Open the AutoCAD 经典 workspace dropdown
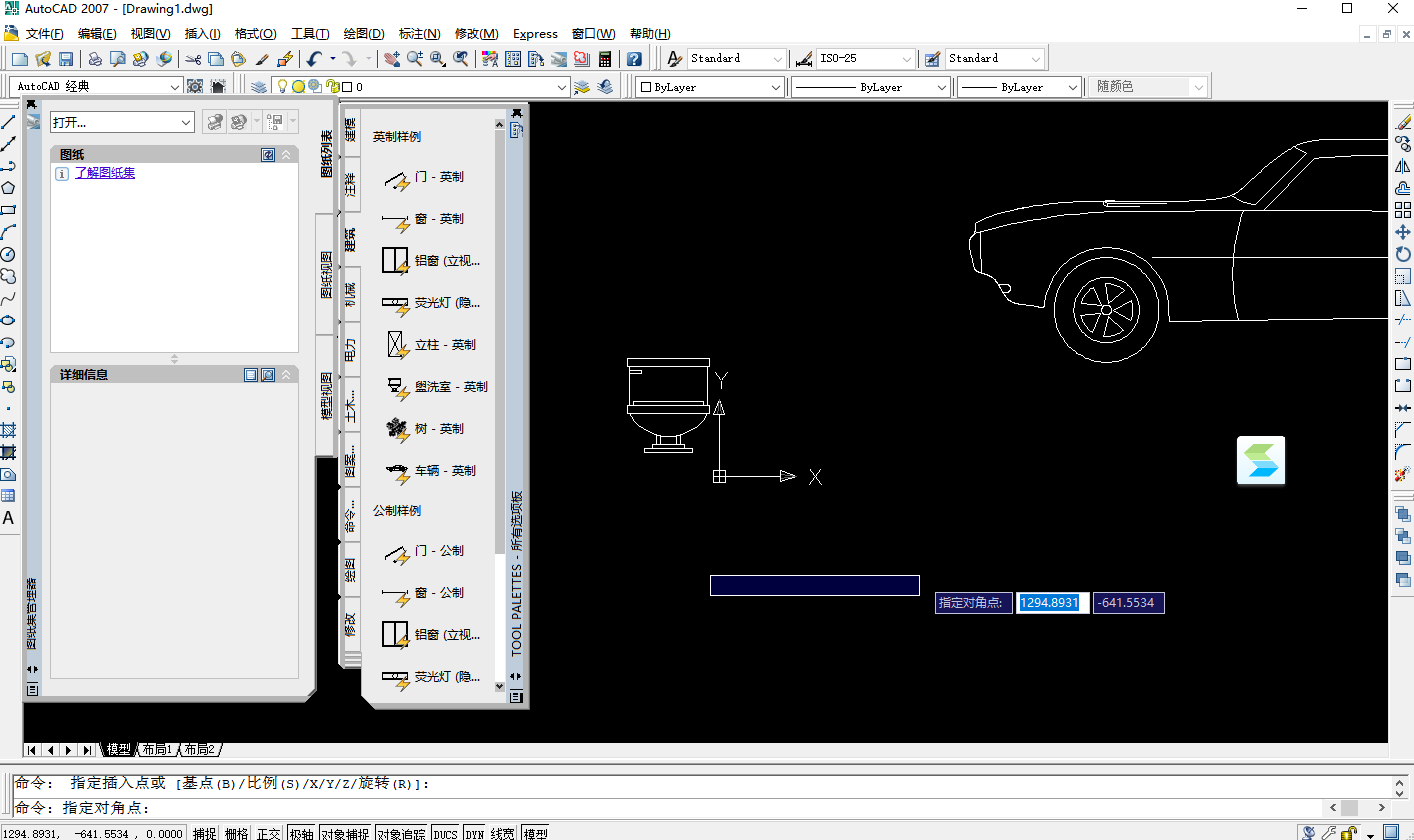This screenshot has width=1414, height=840. coord(96,87)
